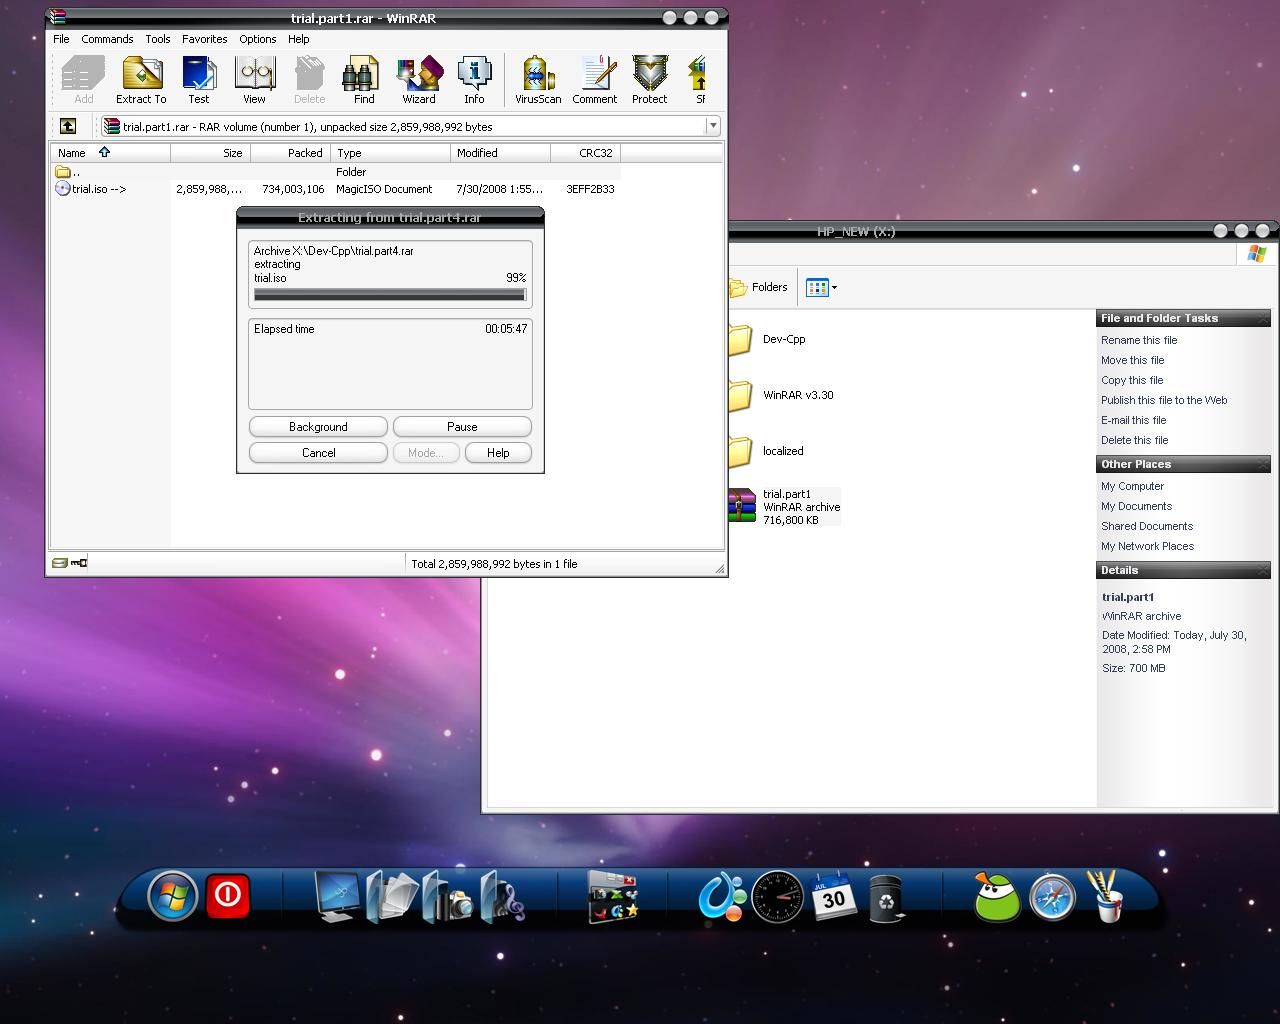The width and height of the screenshot is (1280, 1024).
Task: Use the Find icon to search the archive
Action: tap(362, 80)
